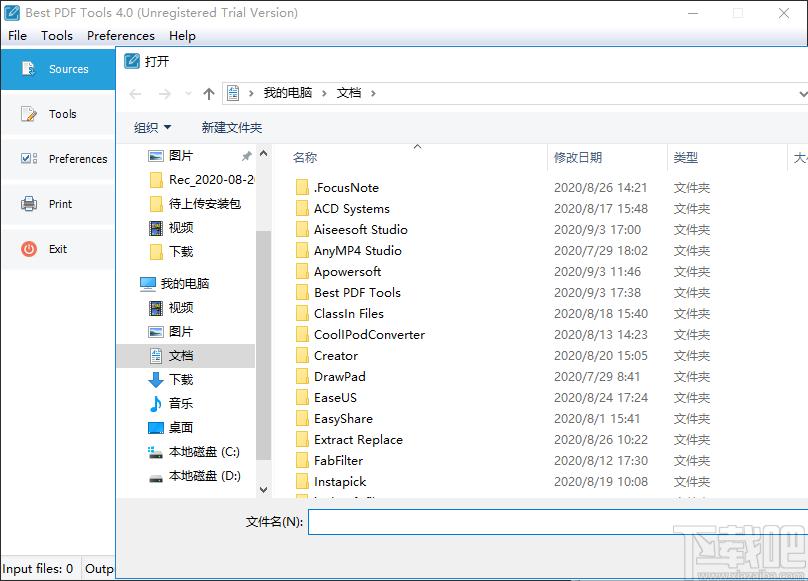The width and height of the screenshot is (808, 581).
Task: Click the pin icon beside 图片
Action: point(247,156)
